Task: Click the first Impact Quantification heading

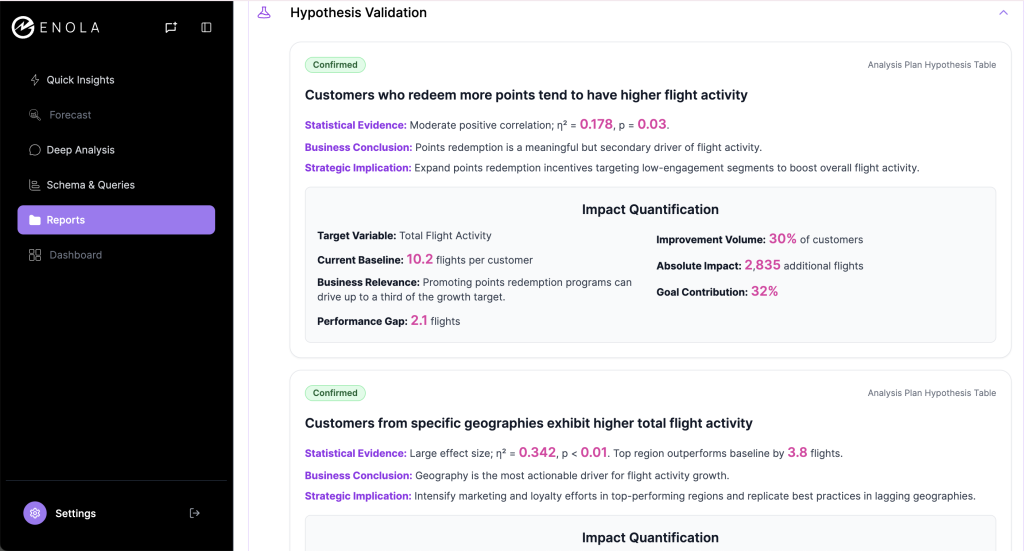Action: [650, 210]
